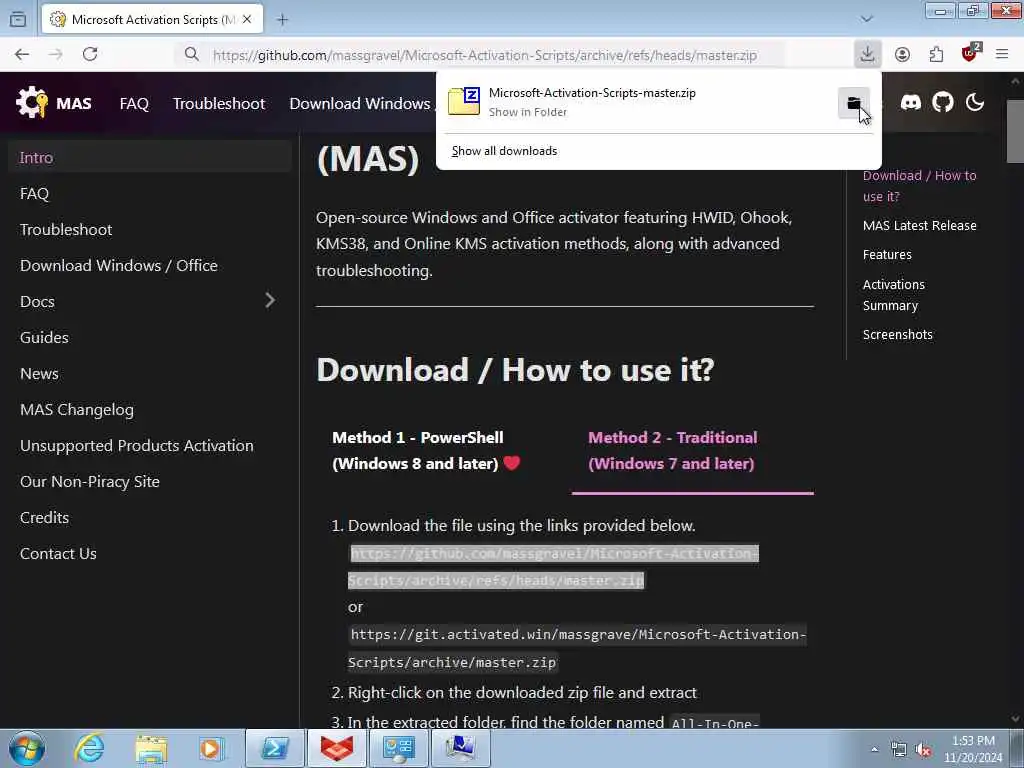Open Windows Explorer from taskbar
Screen dimensions: 1024x768
151,748
